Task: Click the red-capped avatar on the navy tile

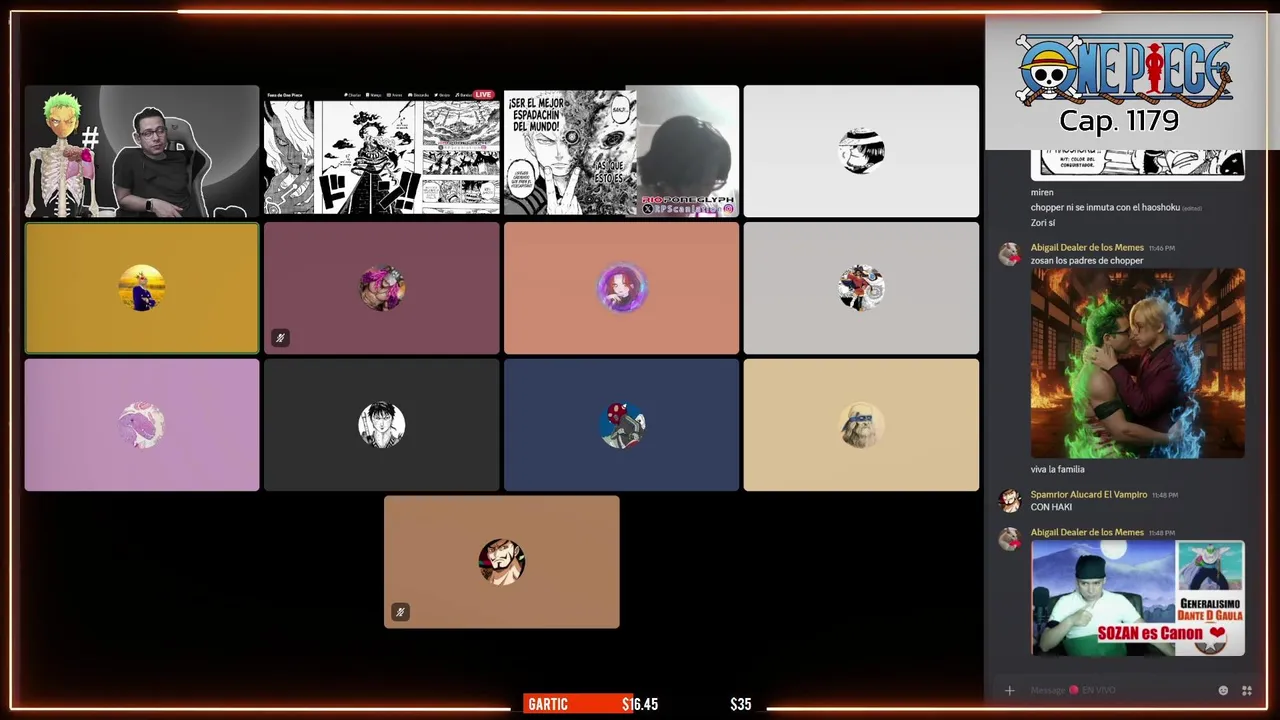Action: 622,425
